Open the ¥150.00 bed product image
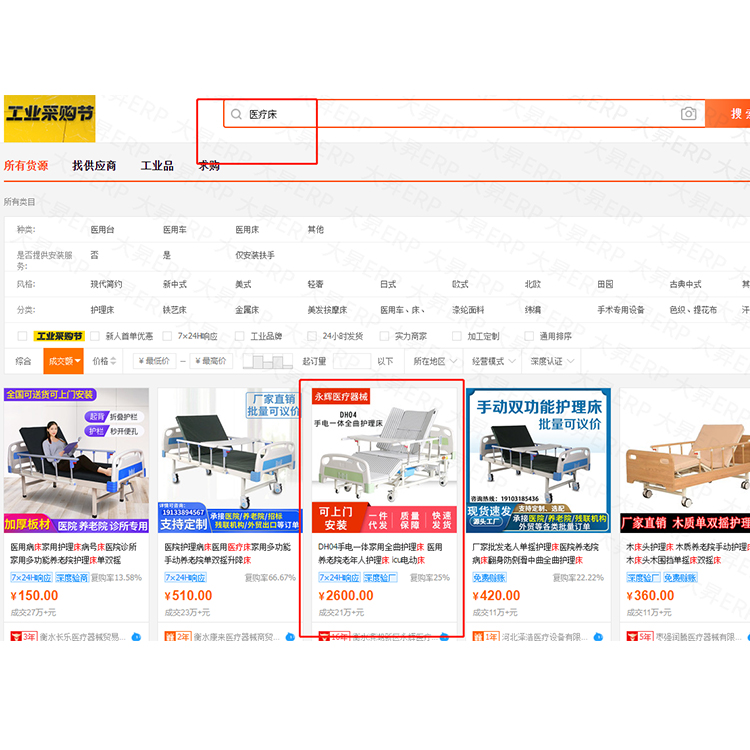Screen dimensions: 750x750 [77, 460]
